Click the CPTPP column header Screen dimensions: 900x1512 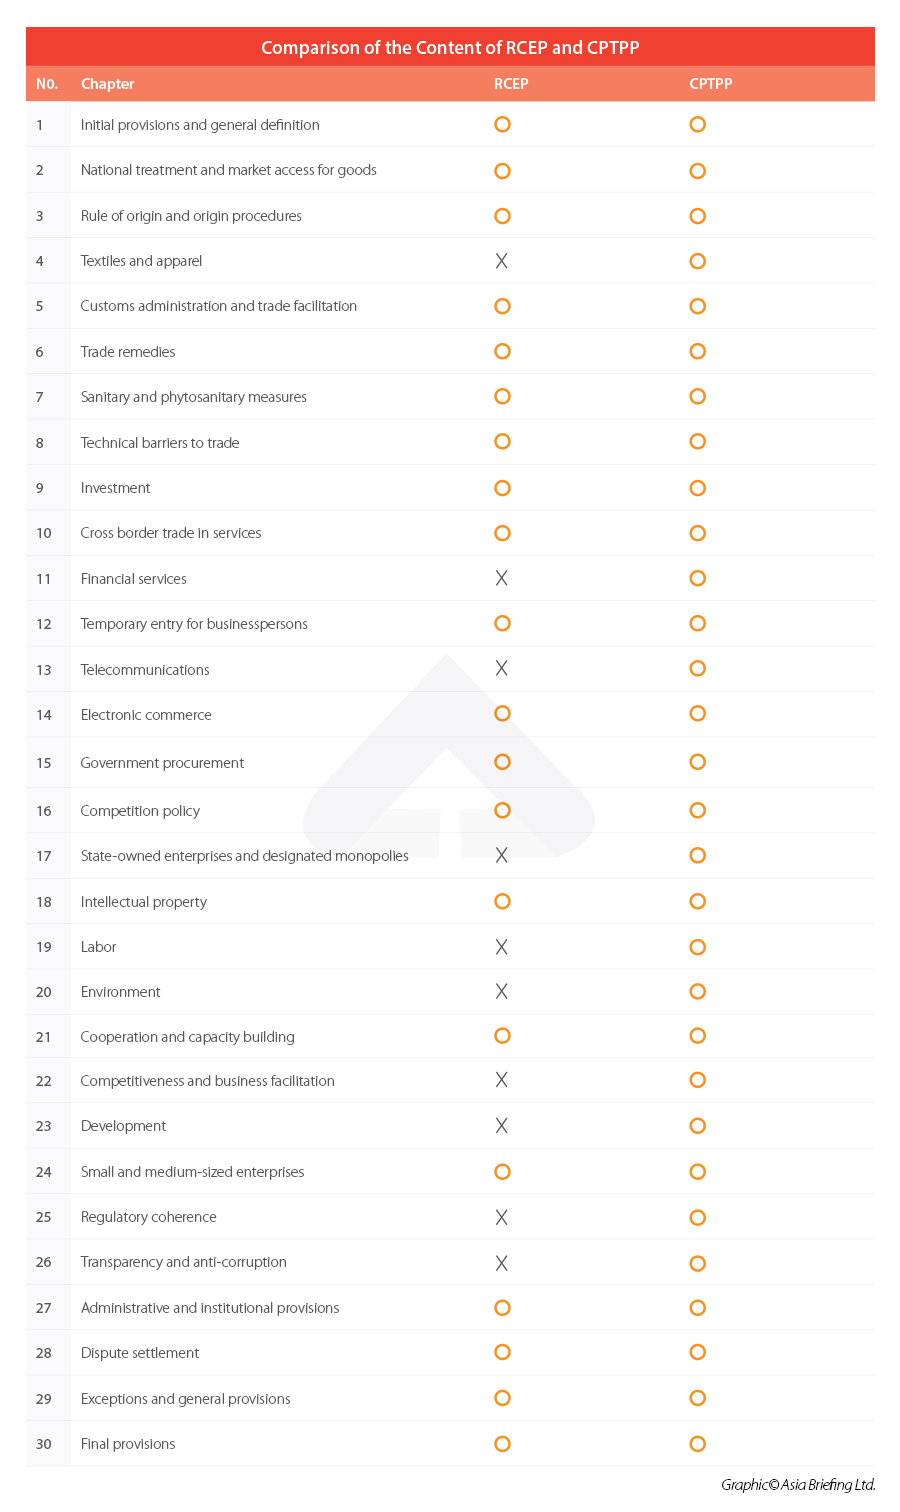click(711, 84)
